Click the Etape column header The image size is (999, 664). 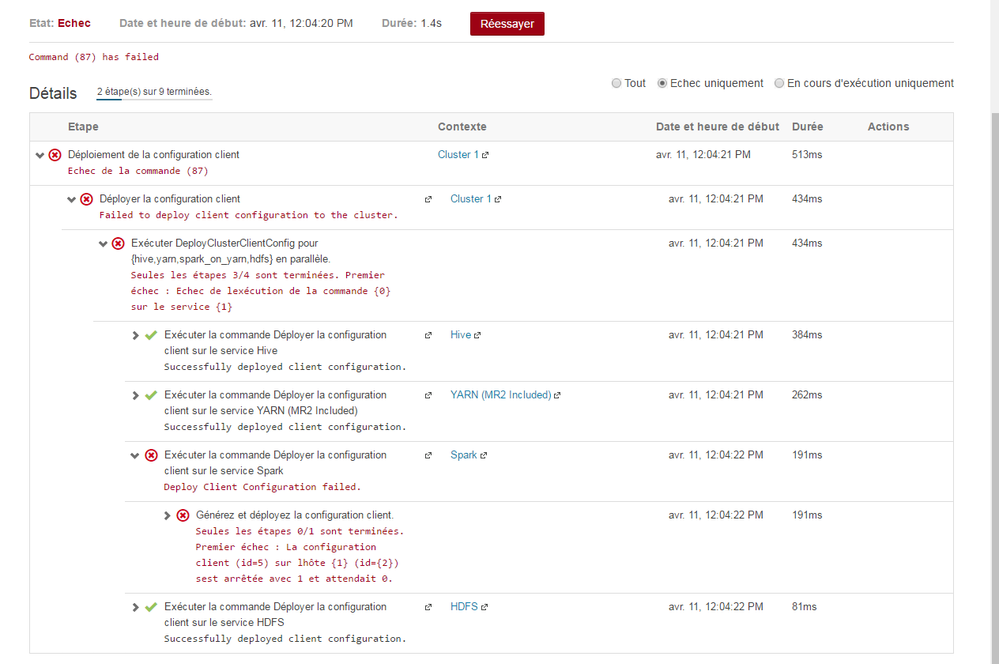tap(83, 127)
